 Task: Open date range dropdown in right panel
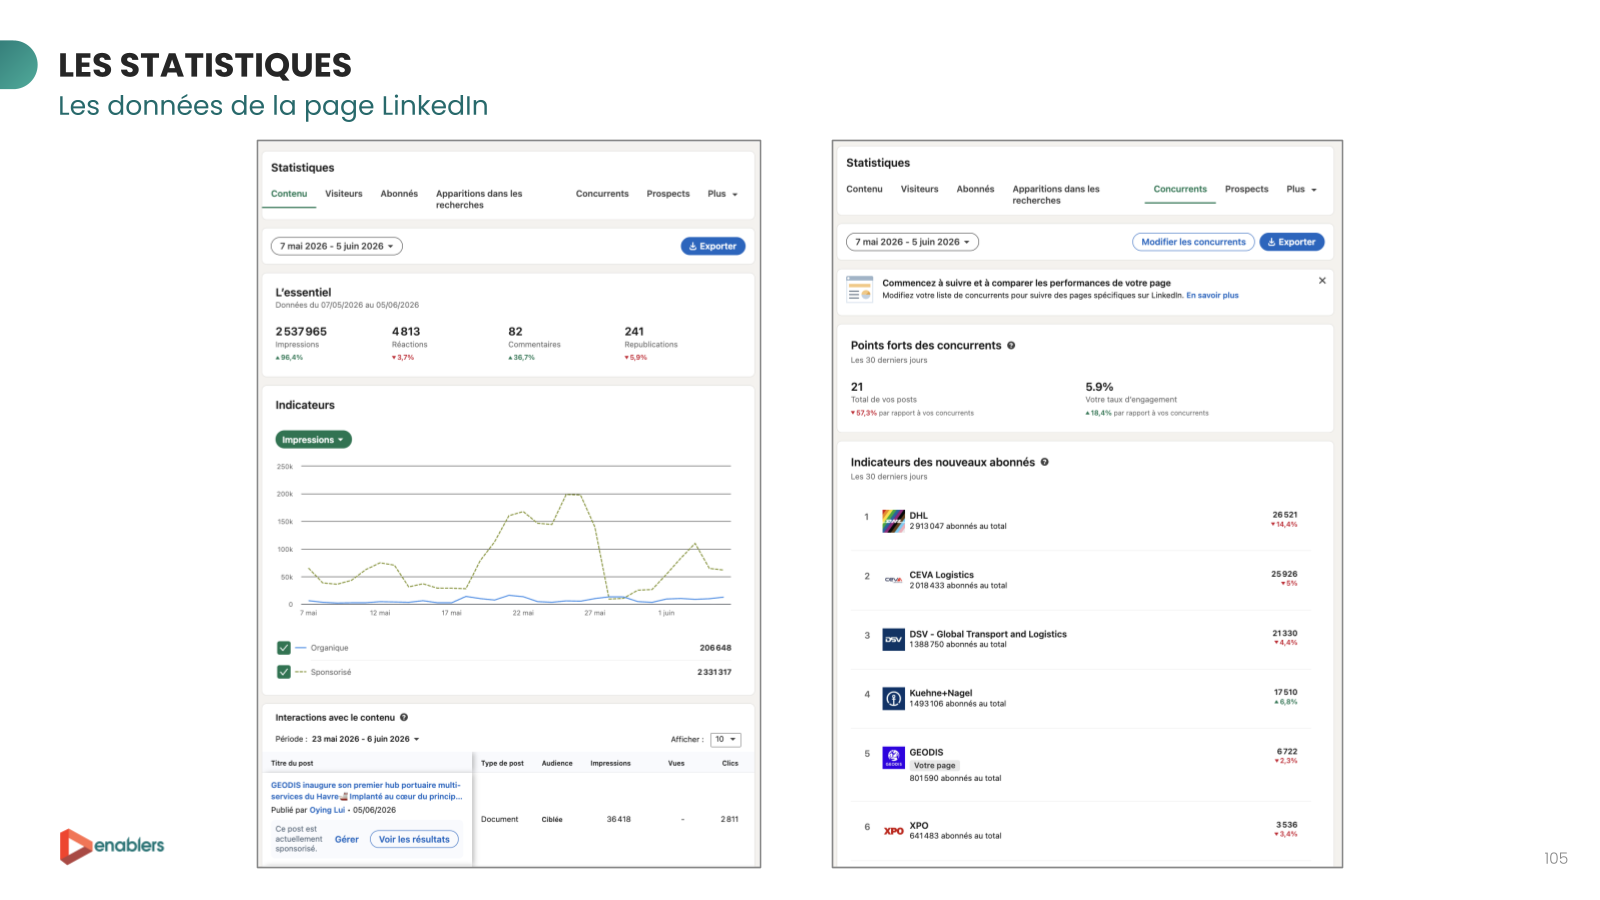pyautogui.click(x=912, y=242)
